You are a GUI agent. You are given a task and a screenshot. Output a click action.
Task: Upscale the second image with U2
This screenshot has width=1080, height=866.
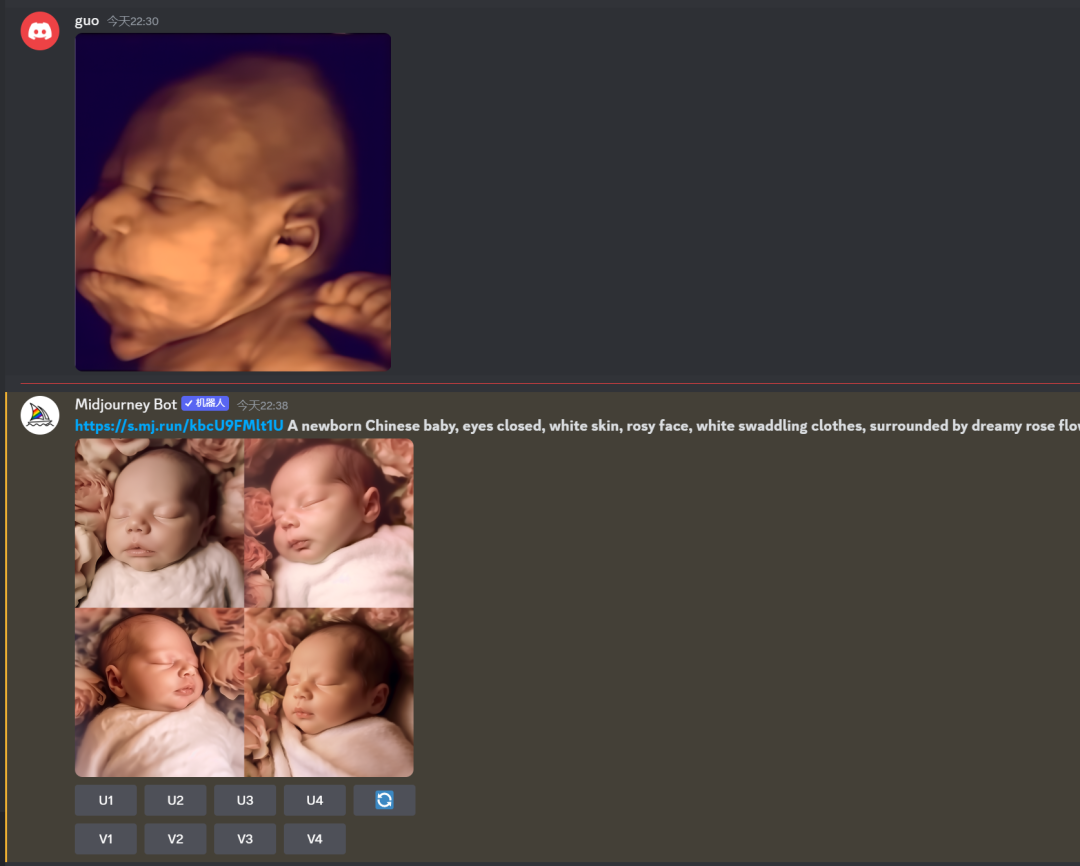click(x=175, y=800)
